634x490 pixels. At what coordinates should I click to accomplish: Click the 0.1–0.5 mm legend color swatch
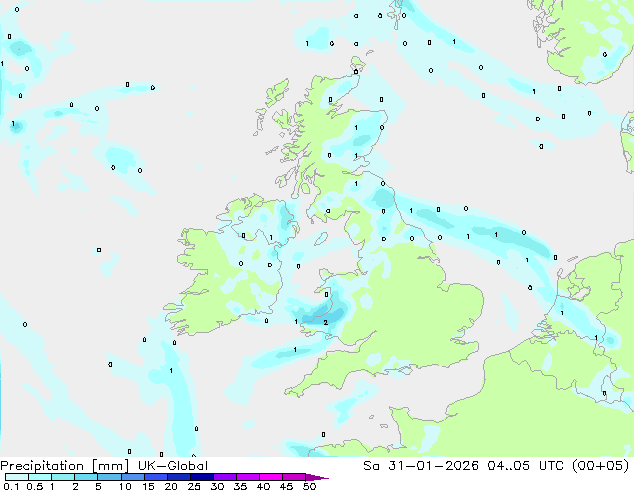tap(17, 477)
